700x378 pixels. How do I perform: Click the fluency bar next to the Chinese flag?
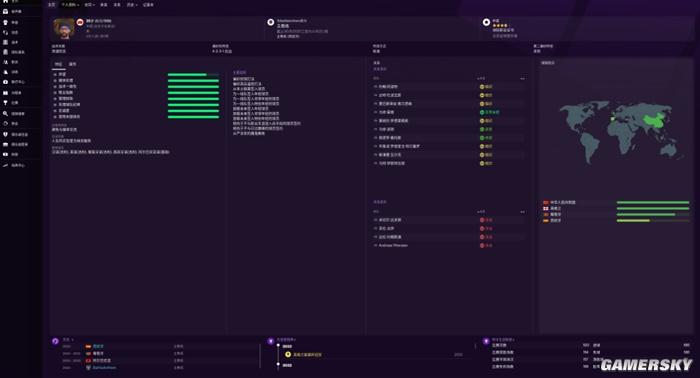point(653,203)
